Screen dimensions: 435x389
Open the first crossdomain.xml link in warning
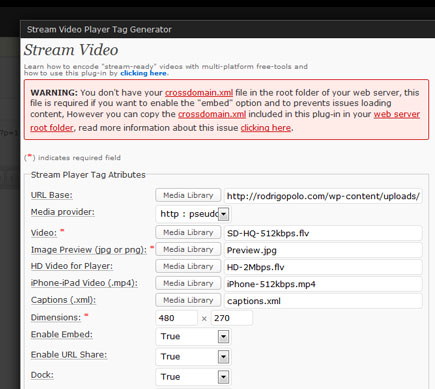199,93
